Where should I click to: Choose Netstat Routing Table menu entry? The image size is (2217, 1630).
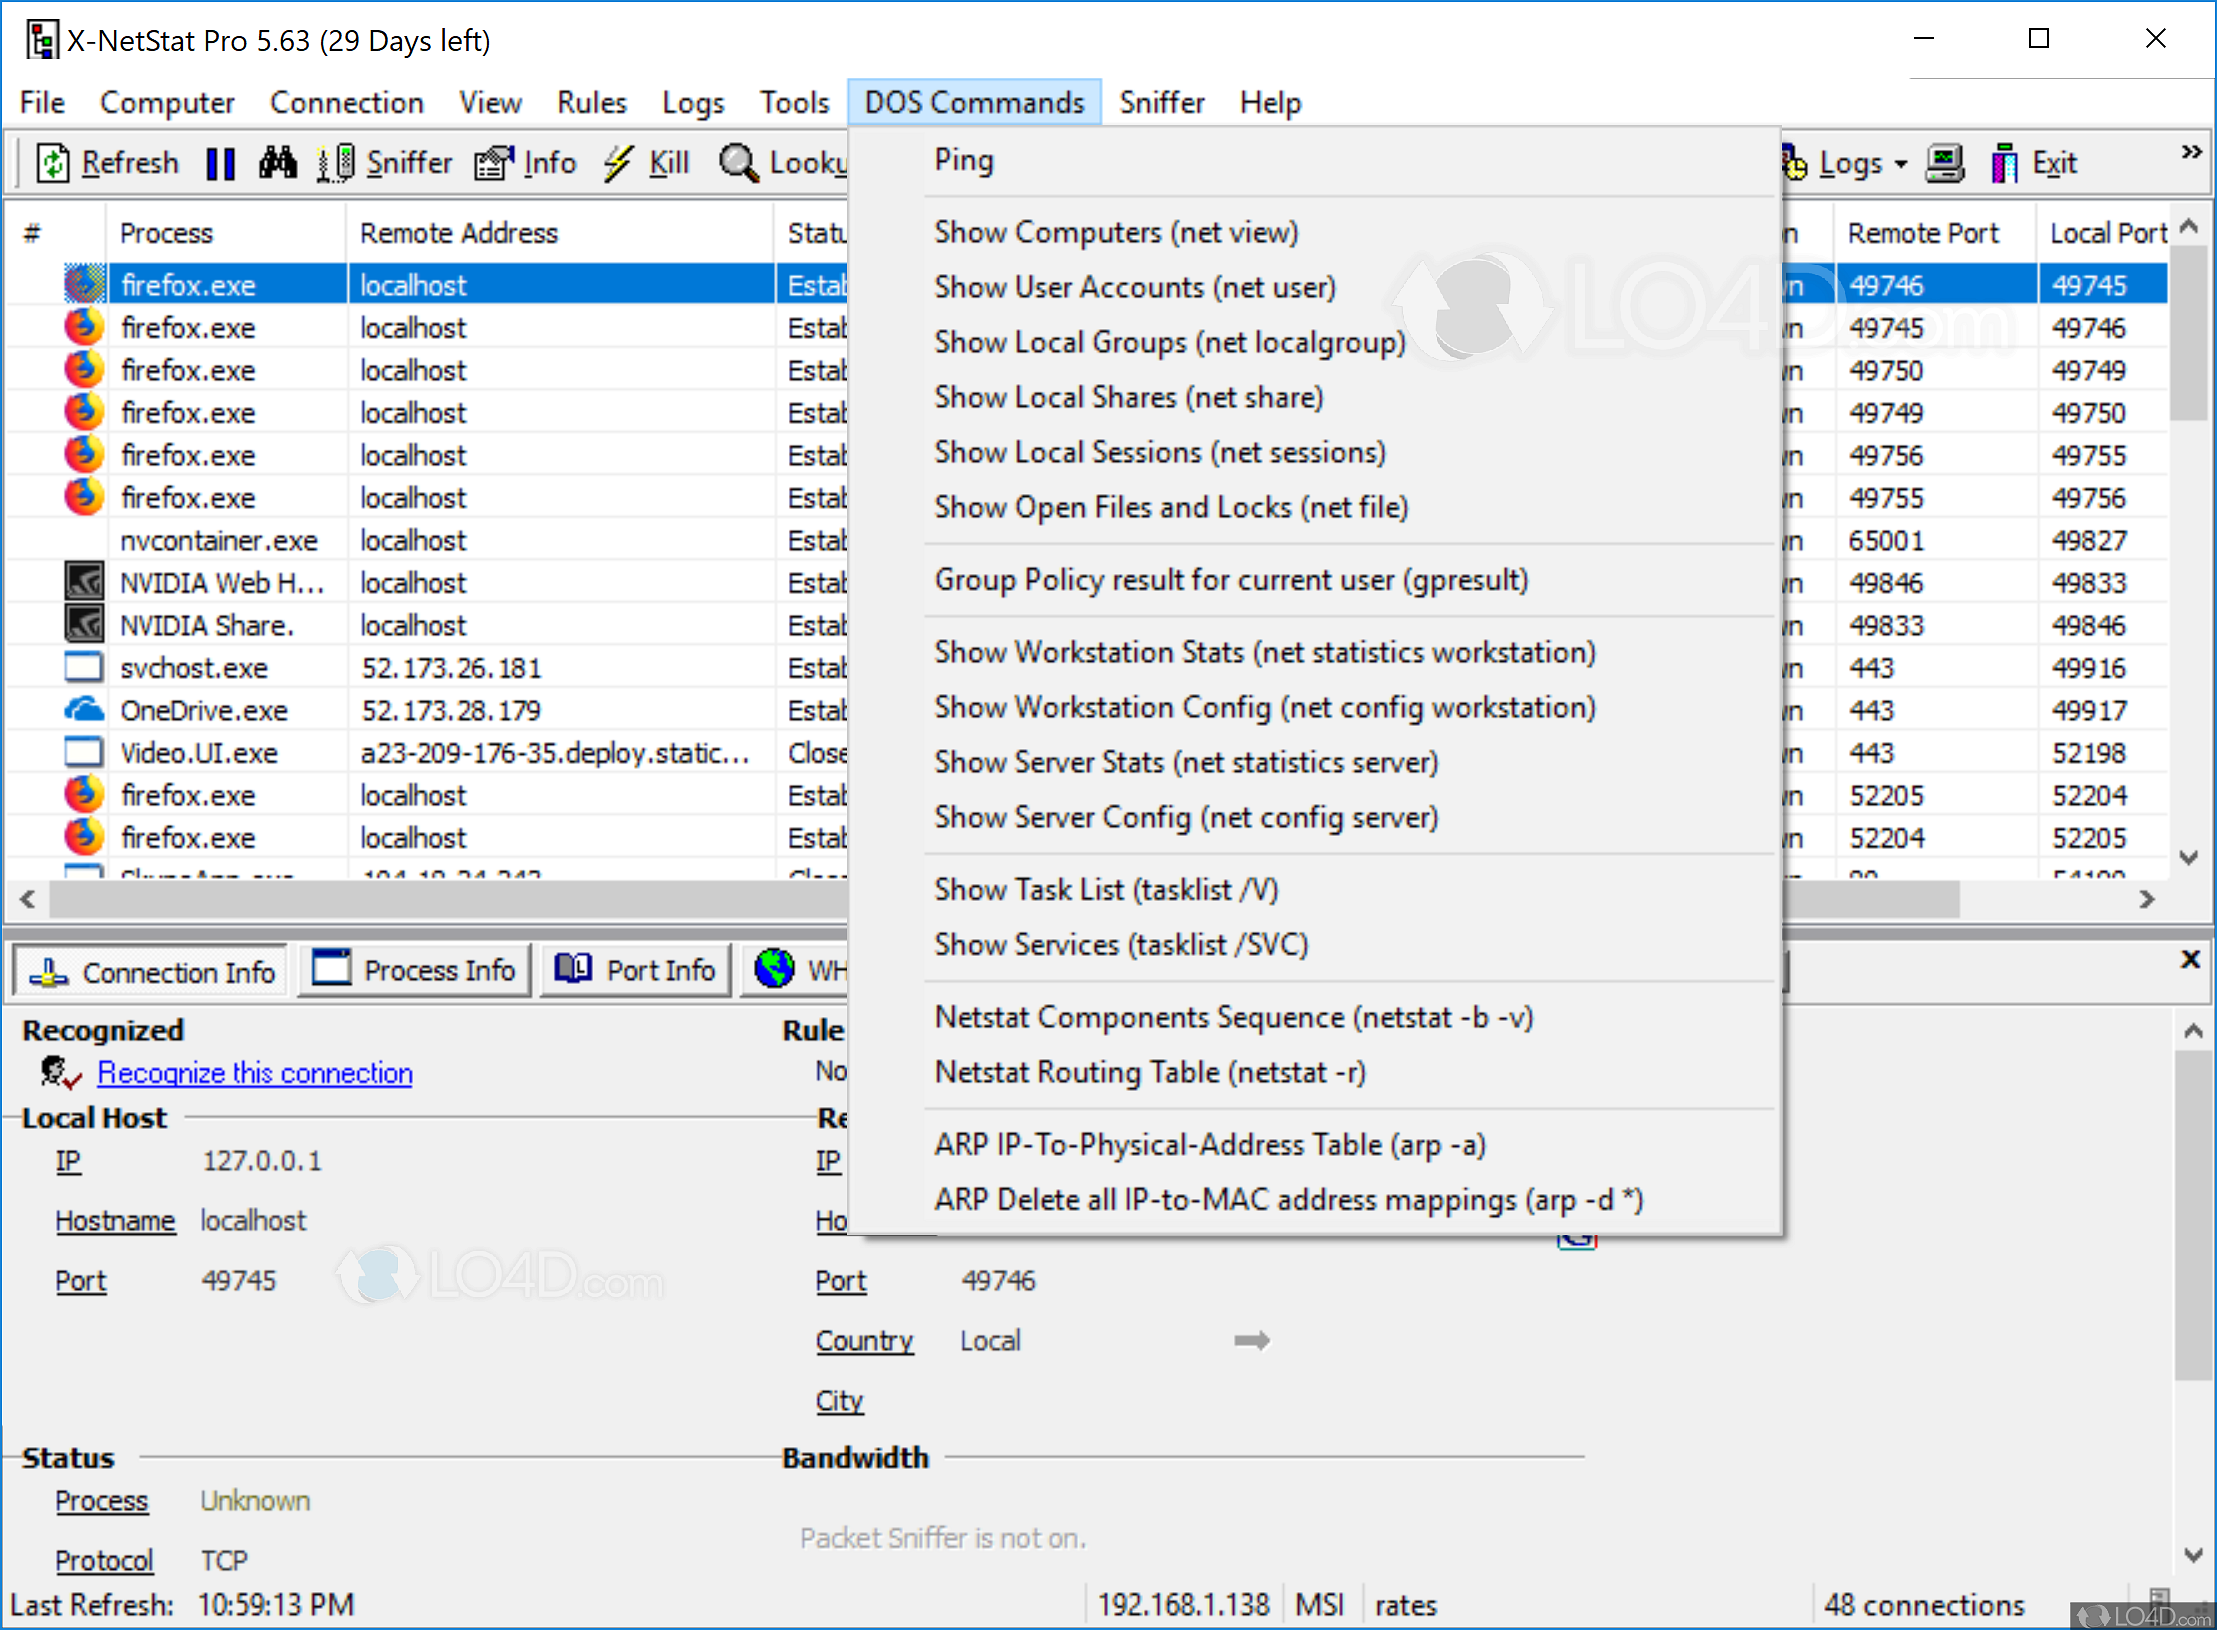click(1149, 1072)
